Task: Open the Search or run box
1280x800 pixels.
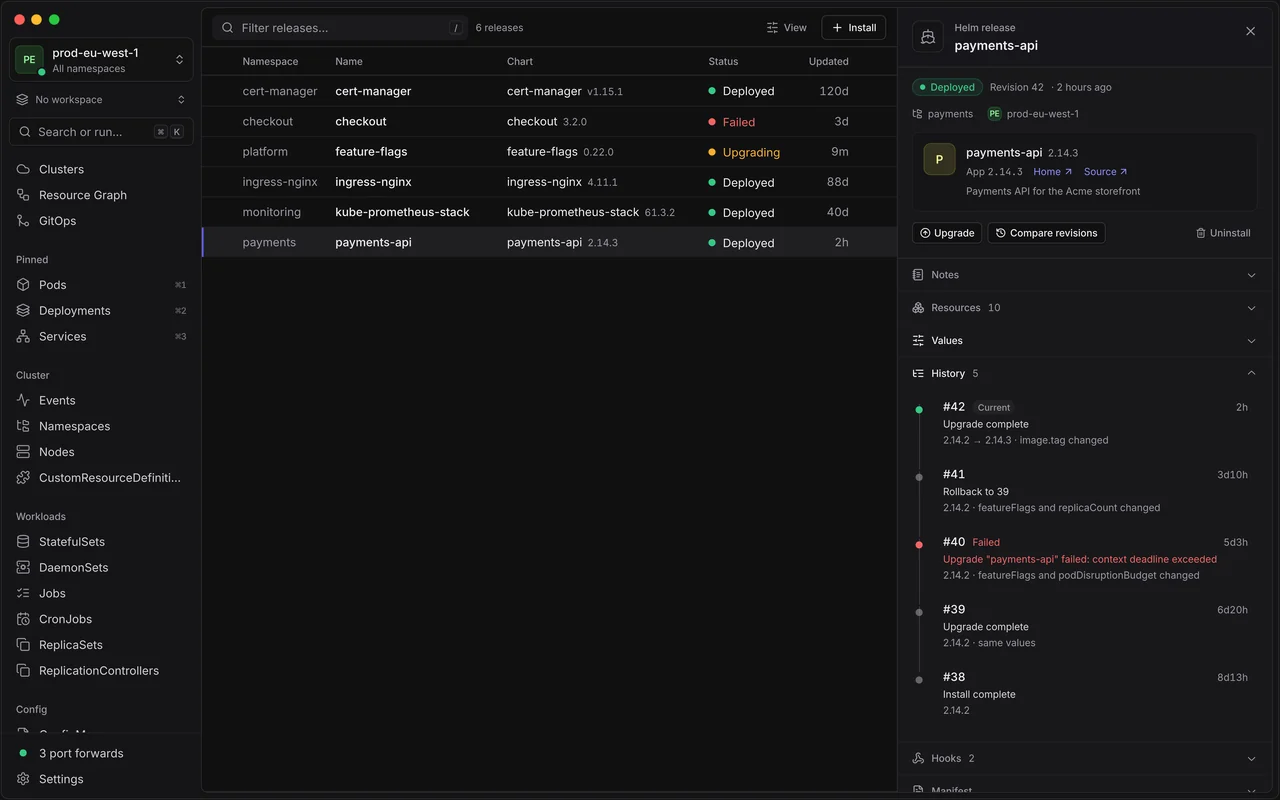Action: 101,132
